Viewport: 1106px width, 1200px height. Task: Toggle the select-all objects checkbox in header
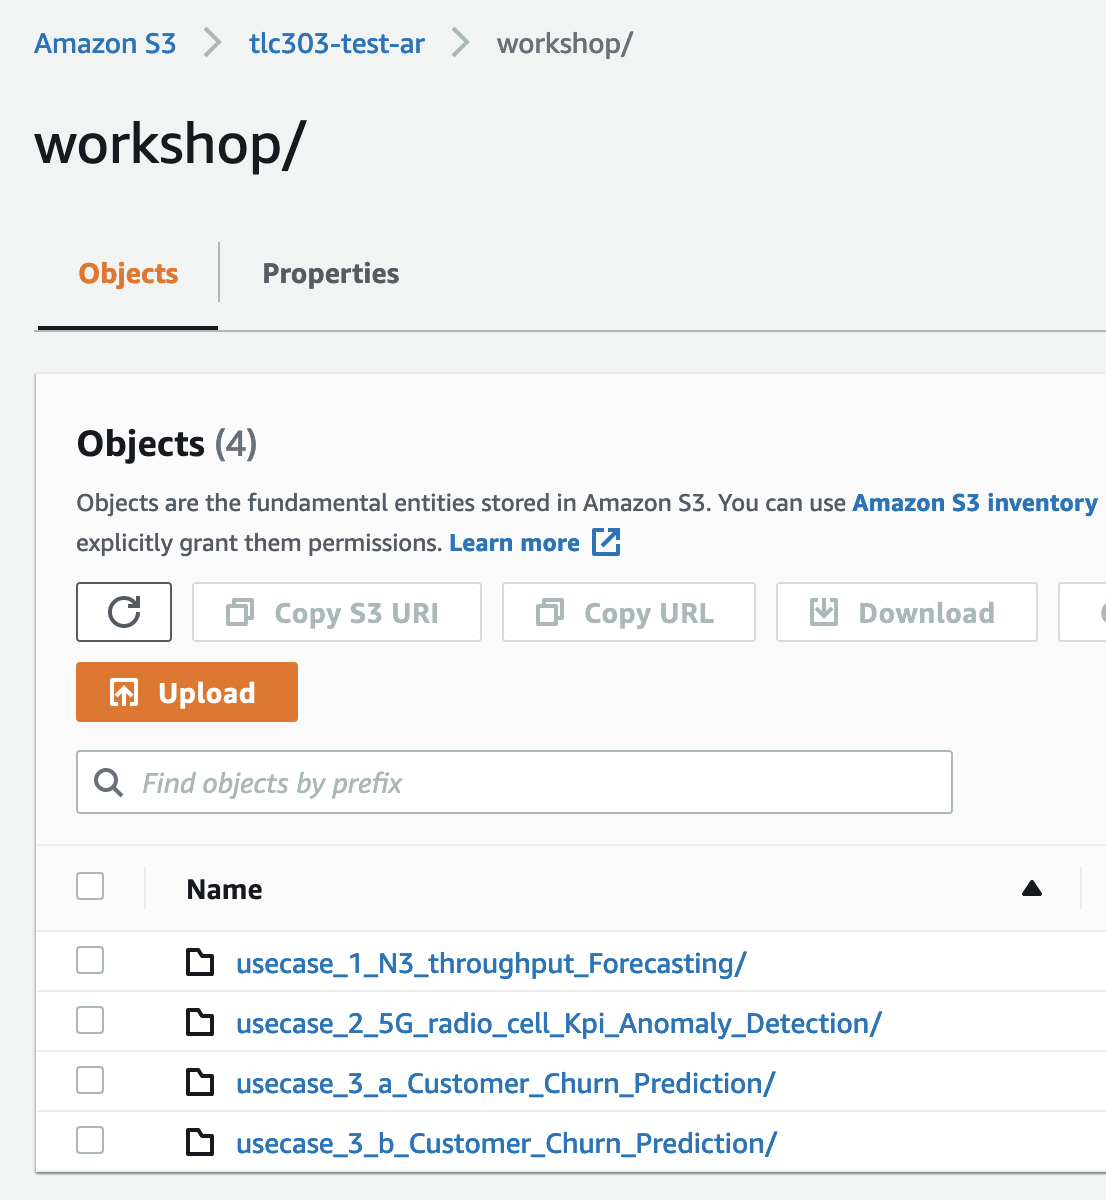[90, 886]
